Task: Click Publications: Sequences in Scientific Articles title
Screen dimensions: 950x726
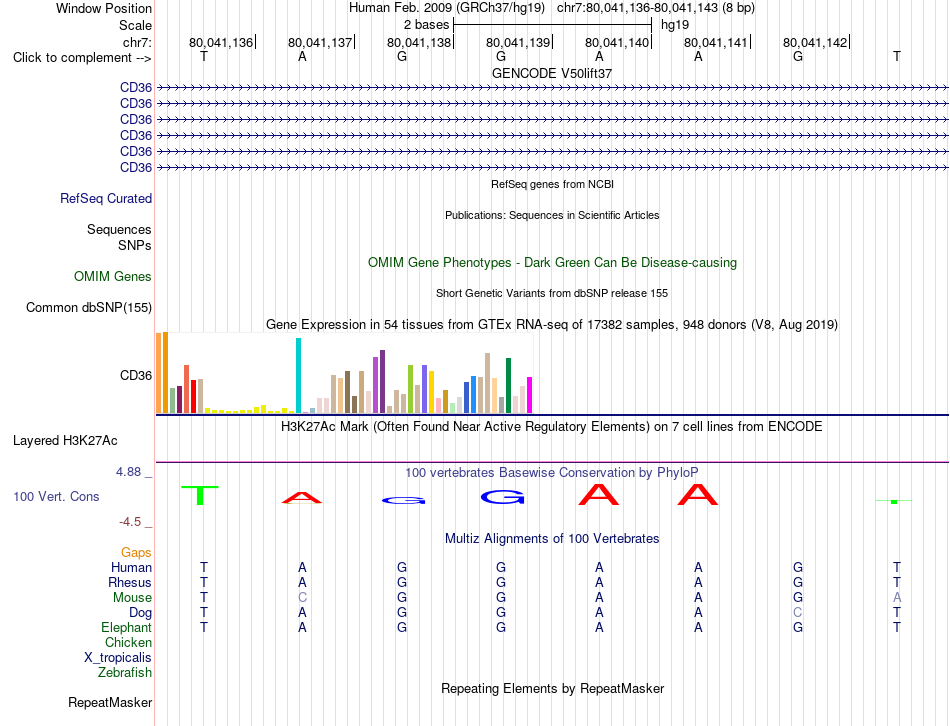Action: click(552, 215)
